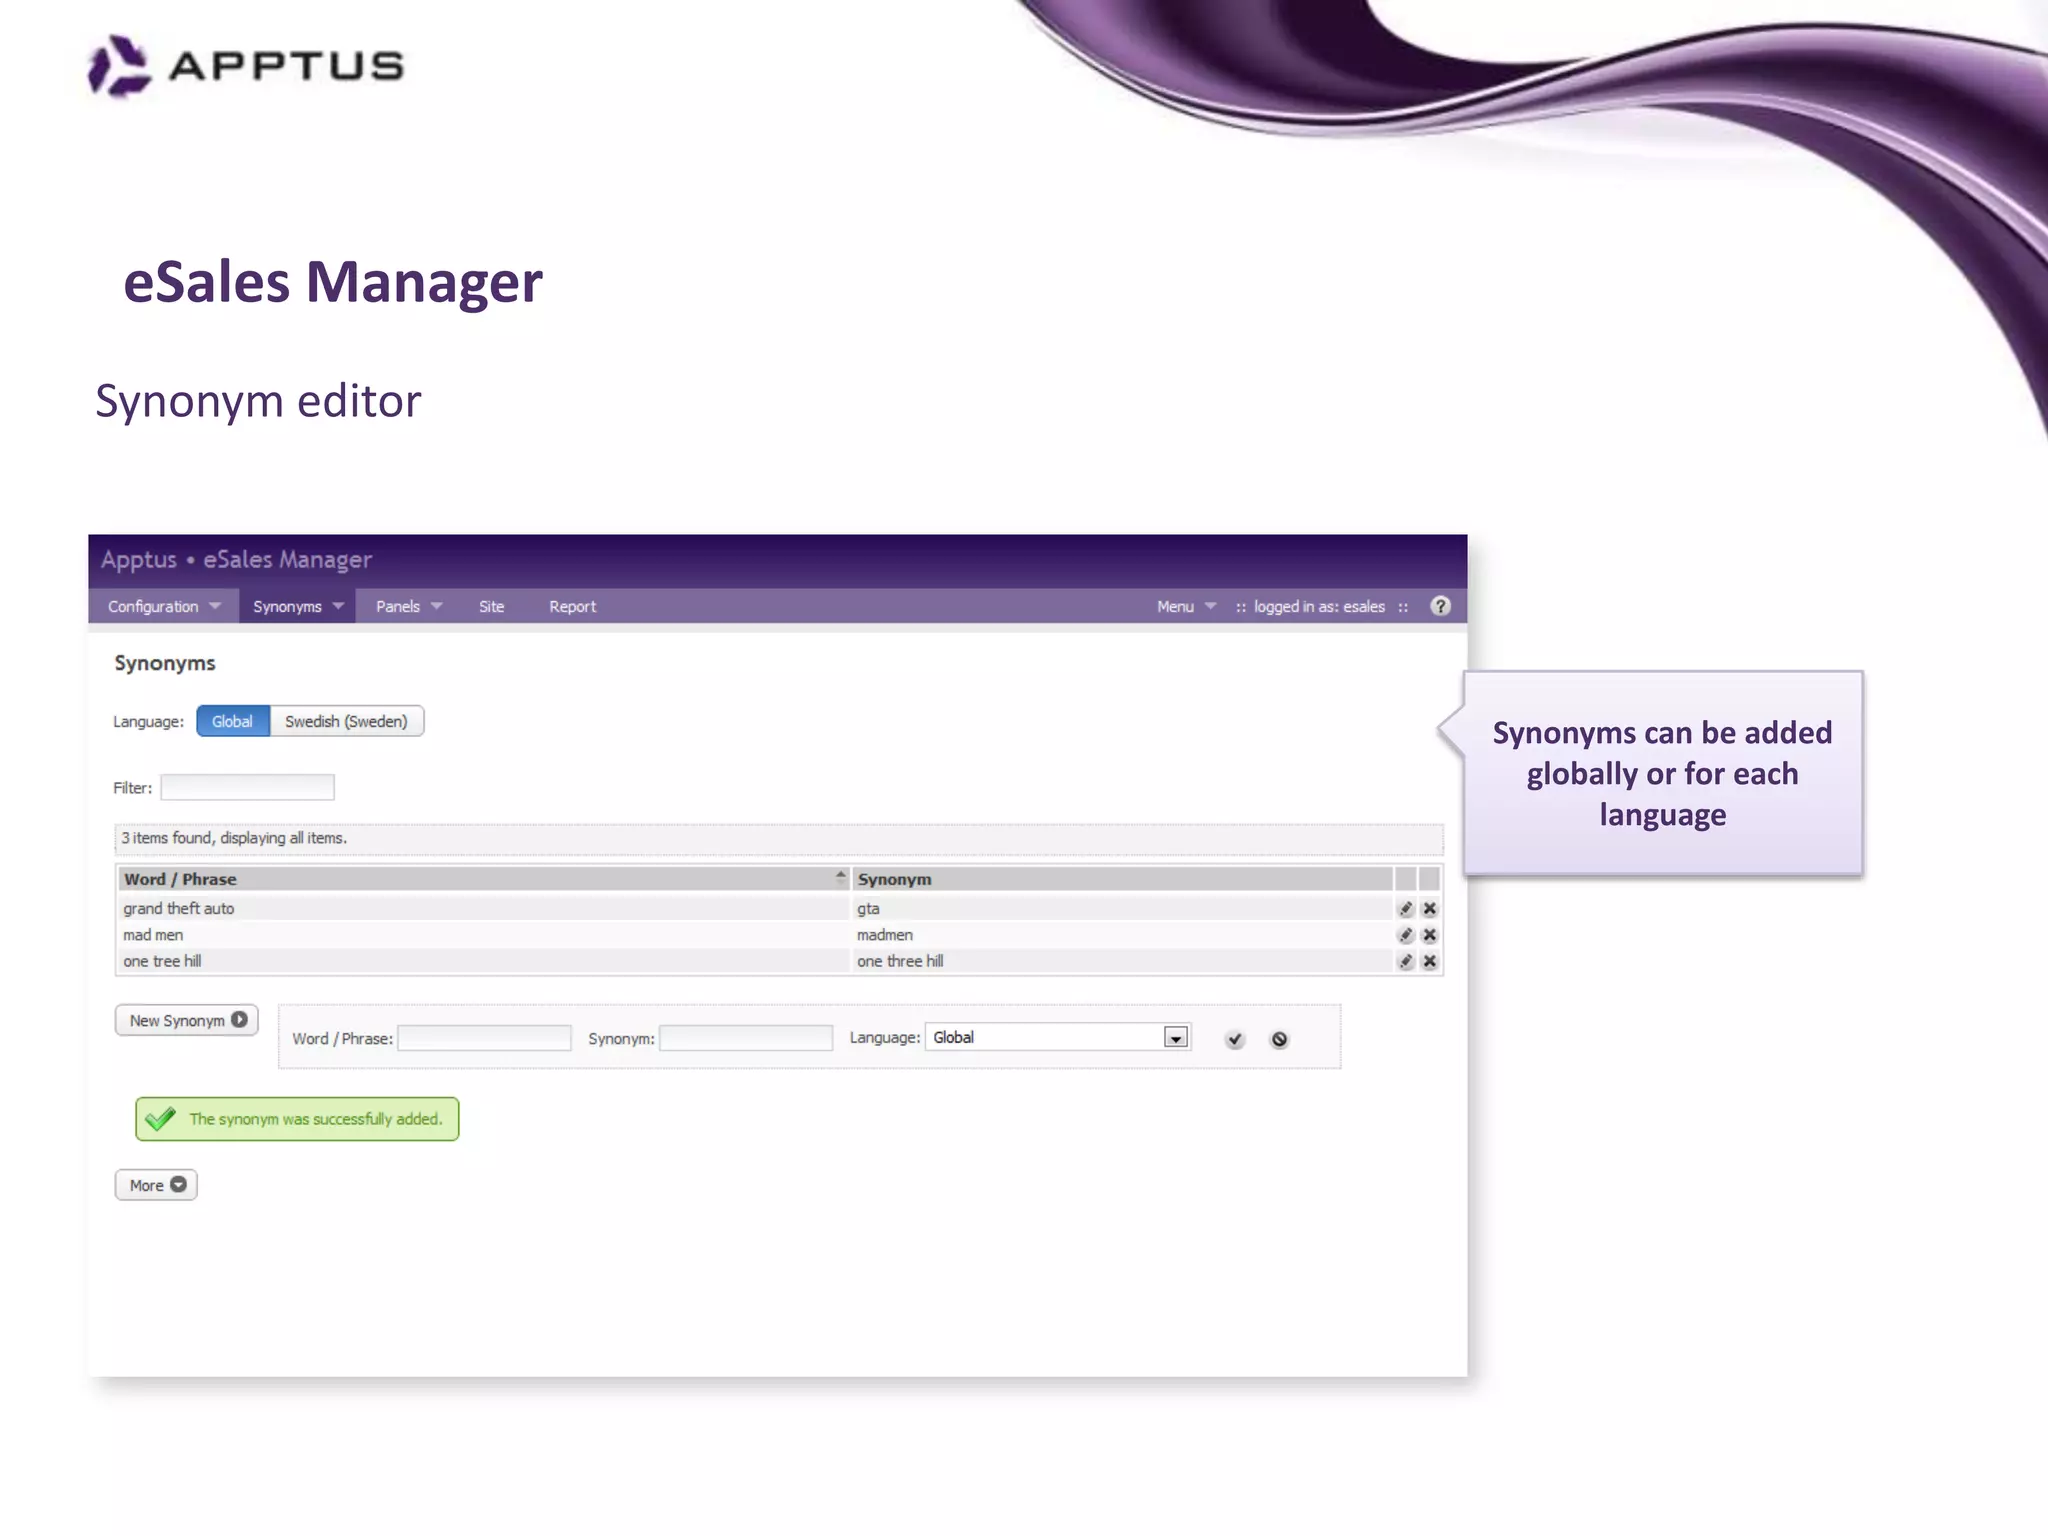
Task: Select the 'madmen' synonym cell
Action: (1122, 934)
